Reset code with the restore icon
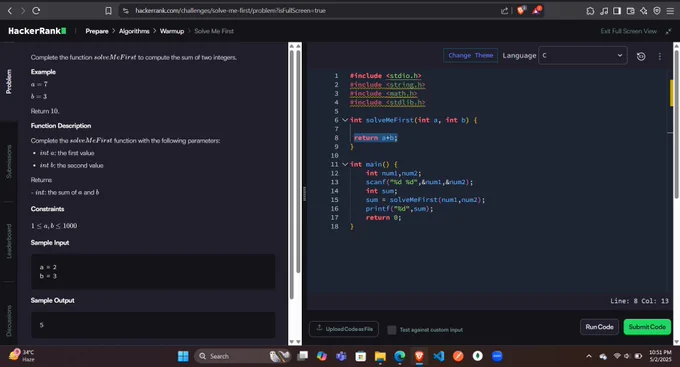 pos(641,56)
